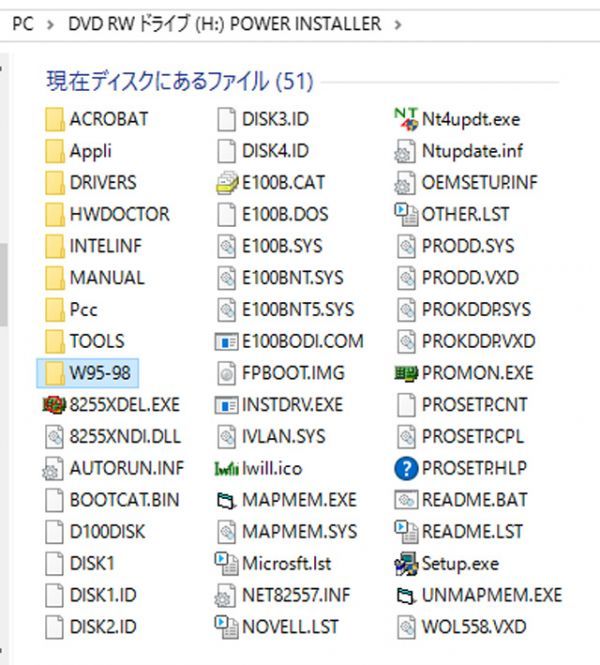Select the PROSETP.CNT file name
The image size is (600, 665).
[x=474, y=405]
